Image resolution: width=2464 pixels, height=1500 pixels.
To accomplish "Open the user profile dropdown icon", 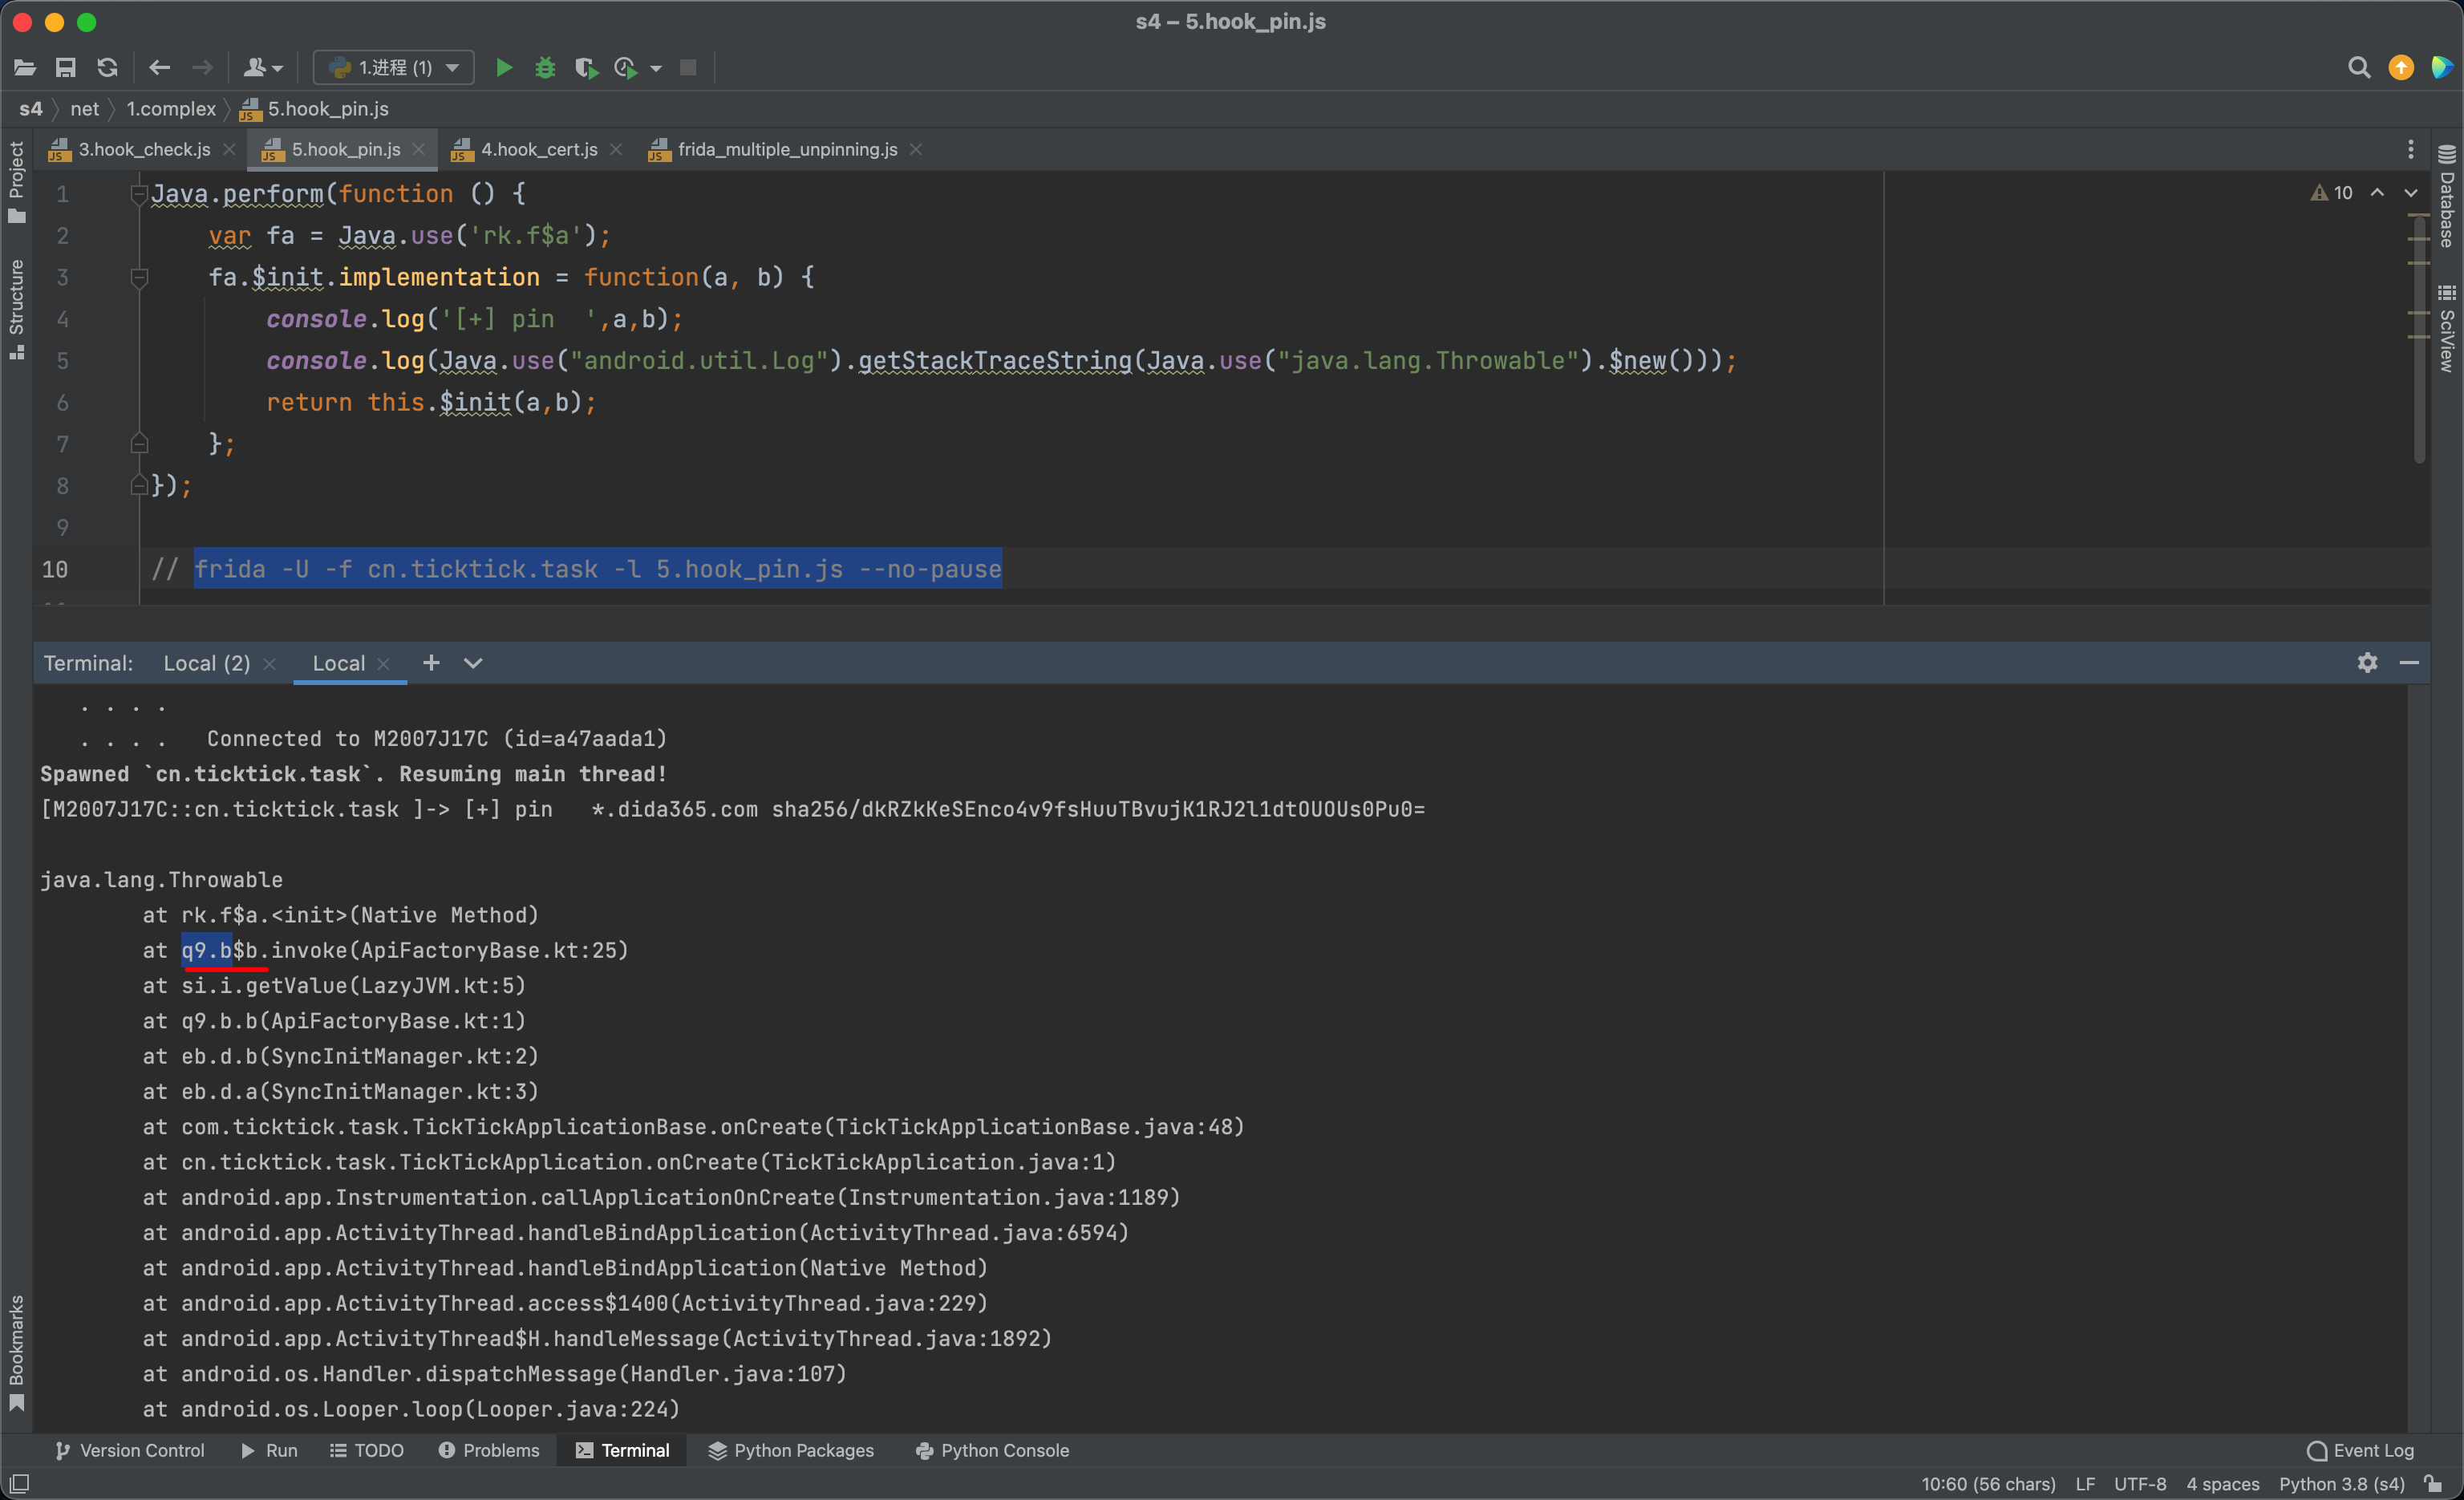I will pyautogui.click(x=263, y=68).
